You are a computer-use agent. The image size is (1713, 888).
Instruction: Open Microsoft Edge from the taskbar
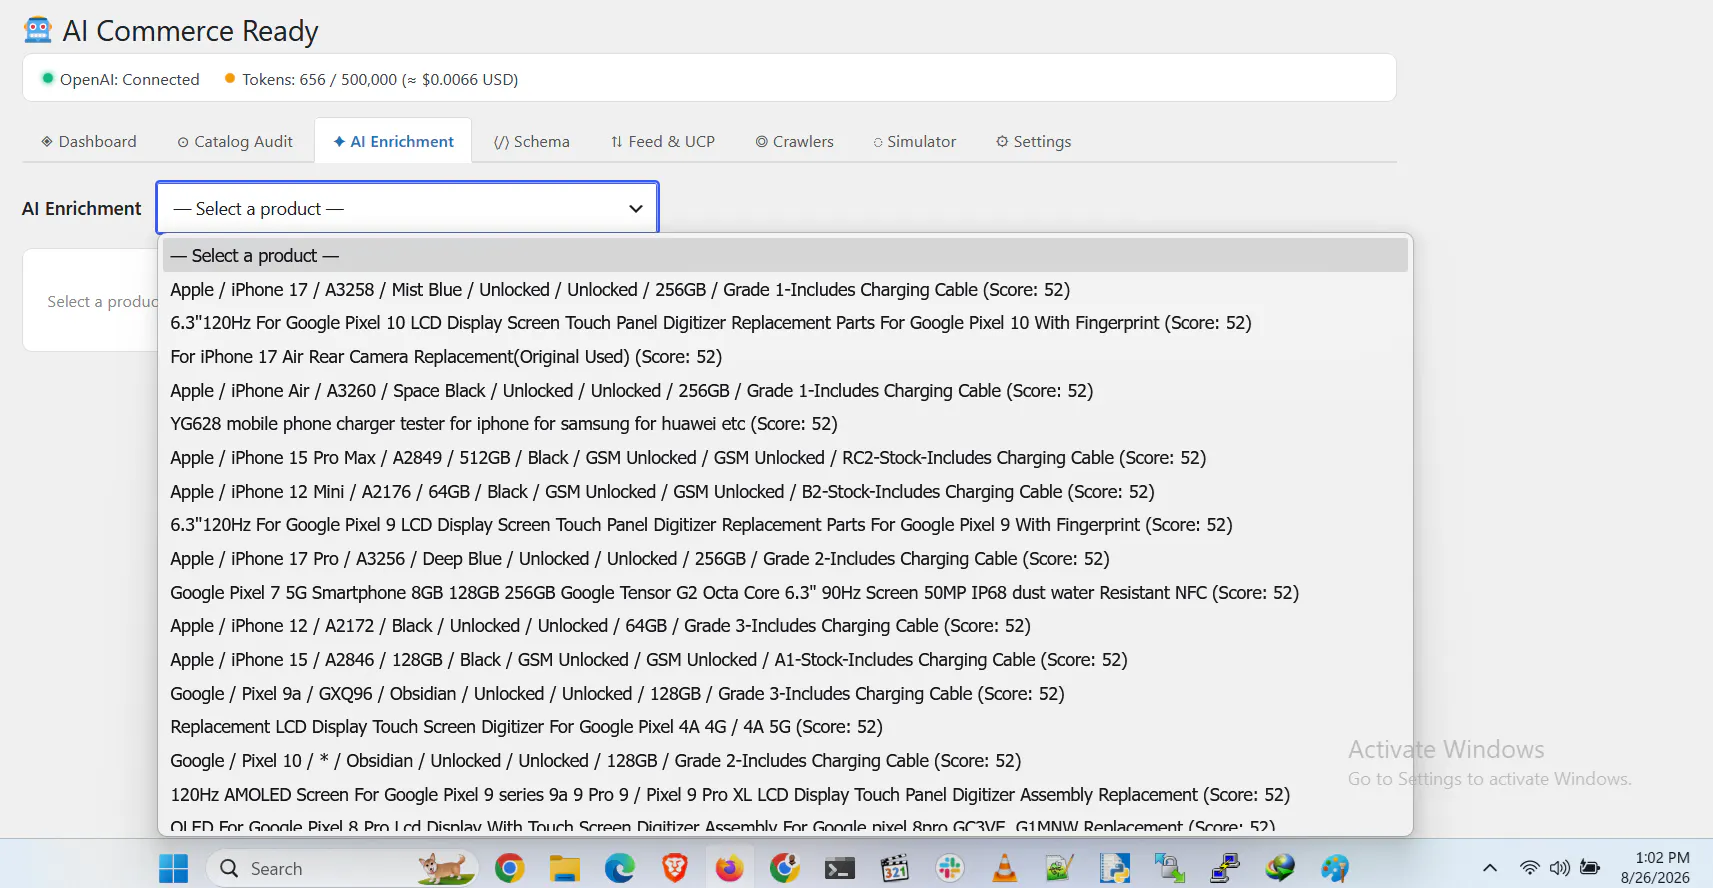(620, 868)
